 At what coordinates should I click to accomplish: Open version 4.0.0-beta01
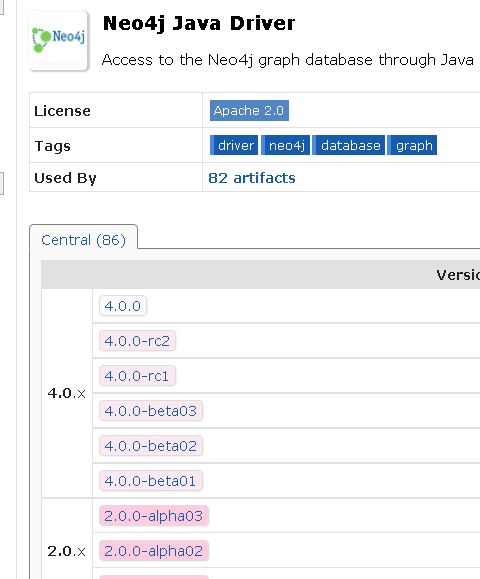click(151, 481)
